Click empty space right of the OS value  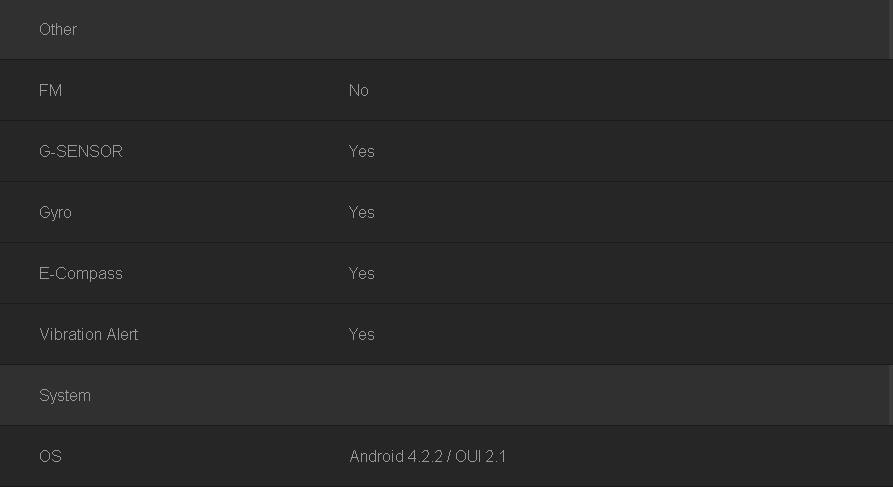(x=700, y=457)
